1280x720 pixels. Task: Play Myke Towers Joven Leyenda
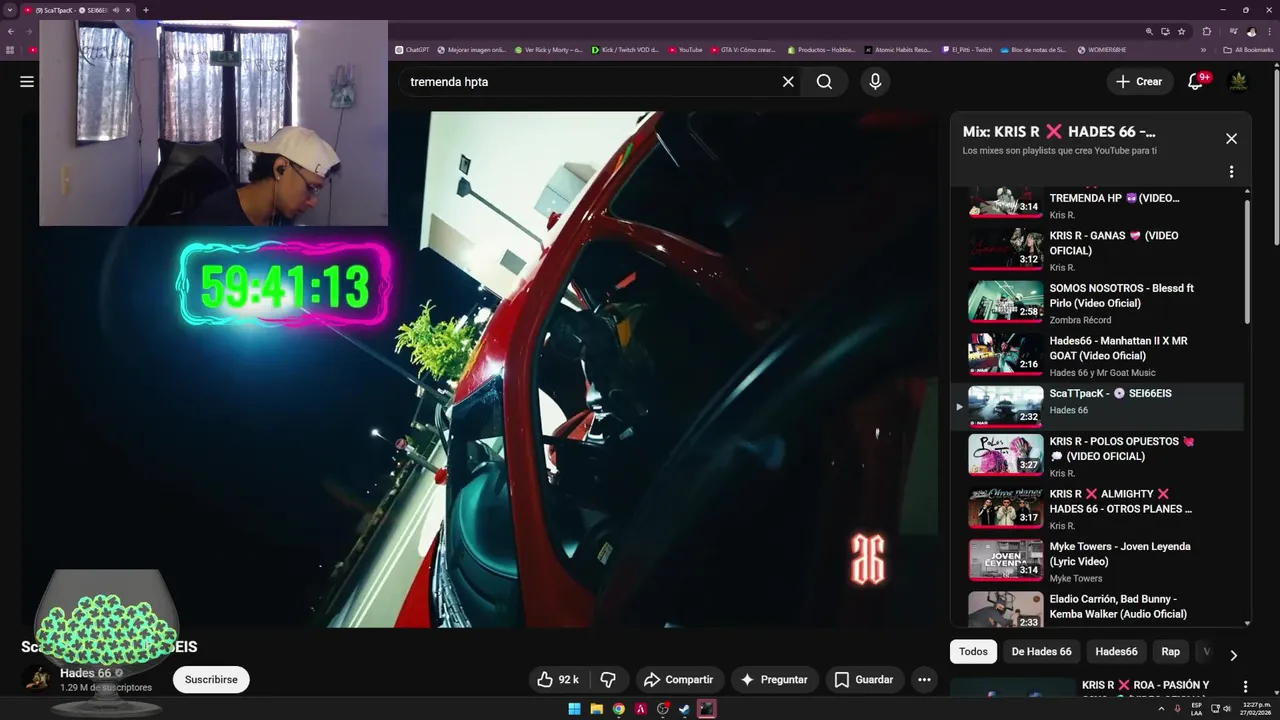coord(1097,561)
